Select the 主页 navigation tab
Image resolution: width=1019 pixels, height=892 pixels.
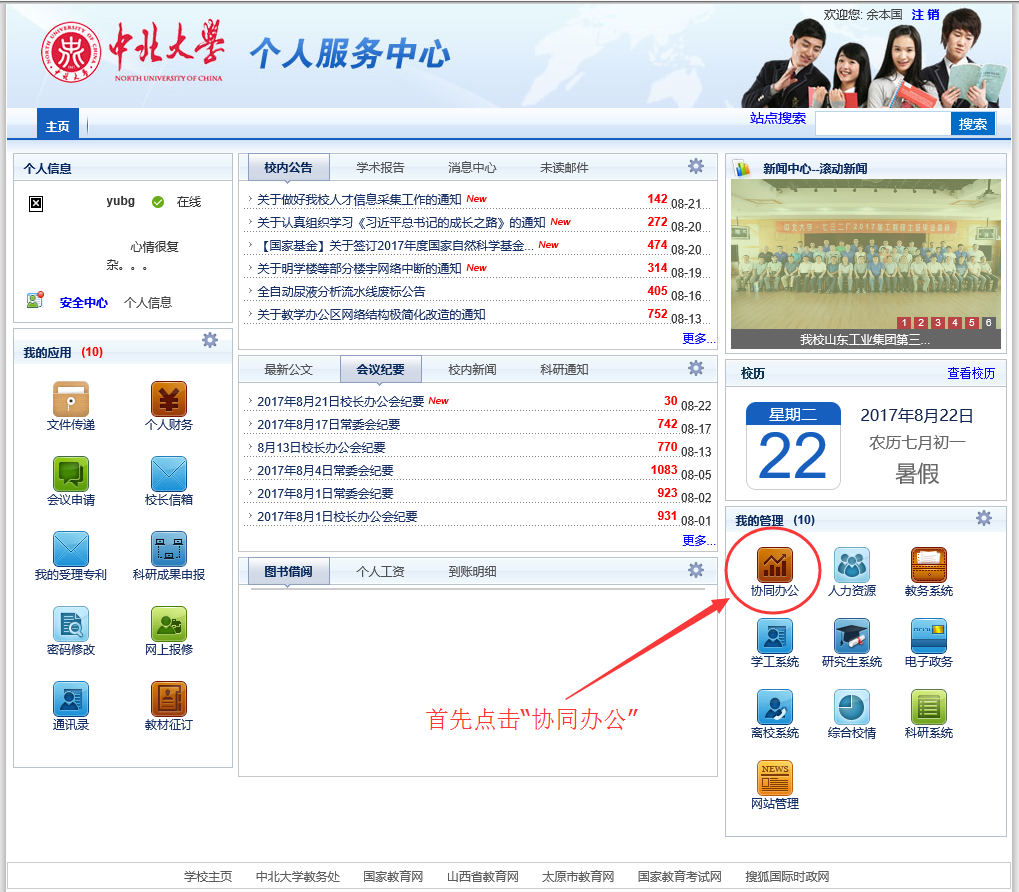(x=58, y=126)
